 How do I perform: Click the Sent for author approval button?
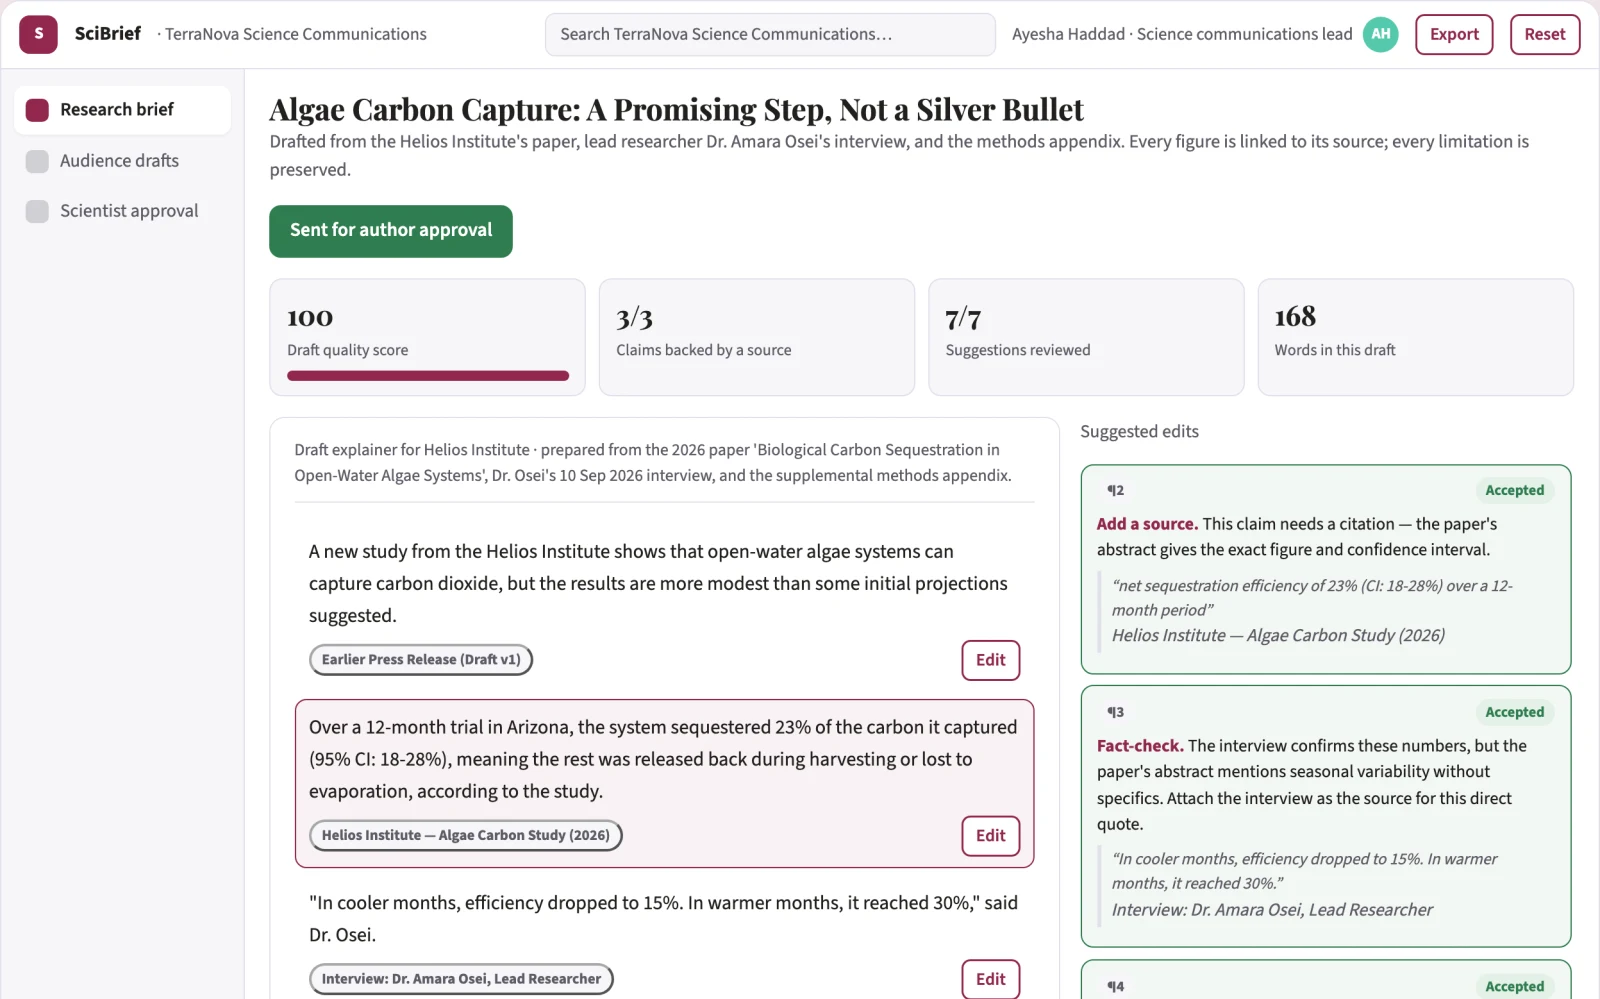click(x=391, y=231)
